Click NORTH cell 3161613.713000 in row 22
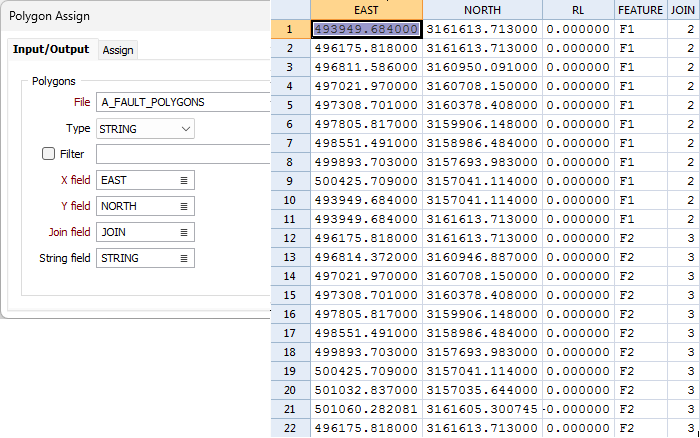 [483, 428]
